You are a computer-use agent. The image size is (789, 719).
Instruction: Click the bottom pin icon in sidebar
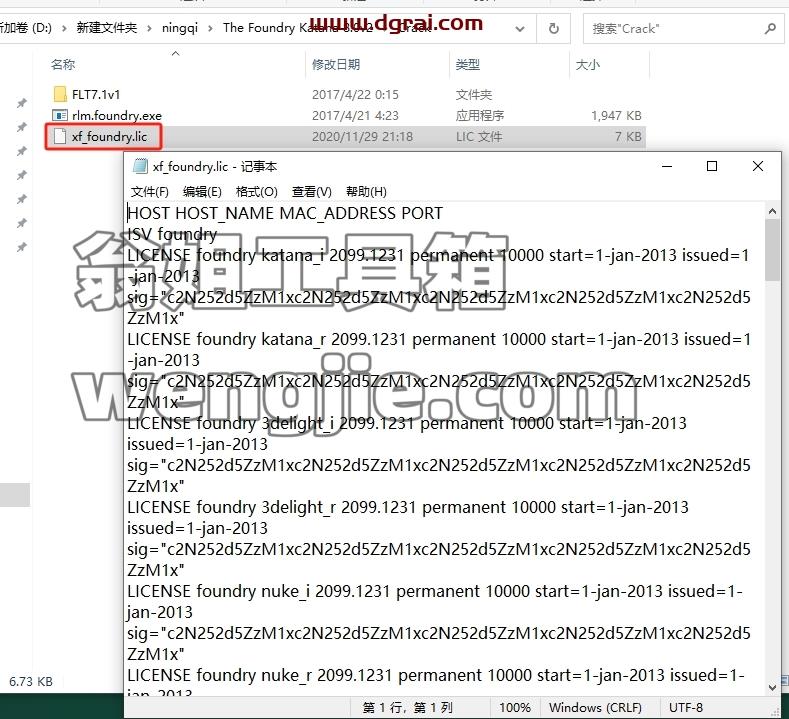click(21, 248)
